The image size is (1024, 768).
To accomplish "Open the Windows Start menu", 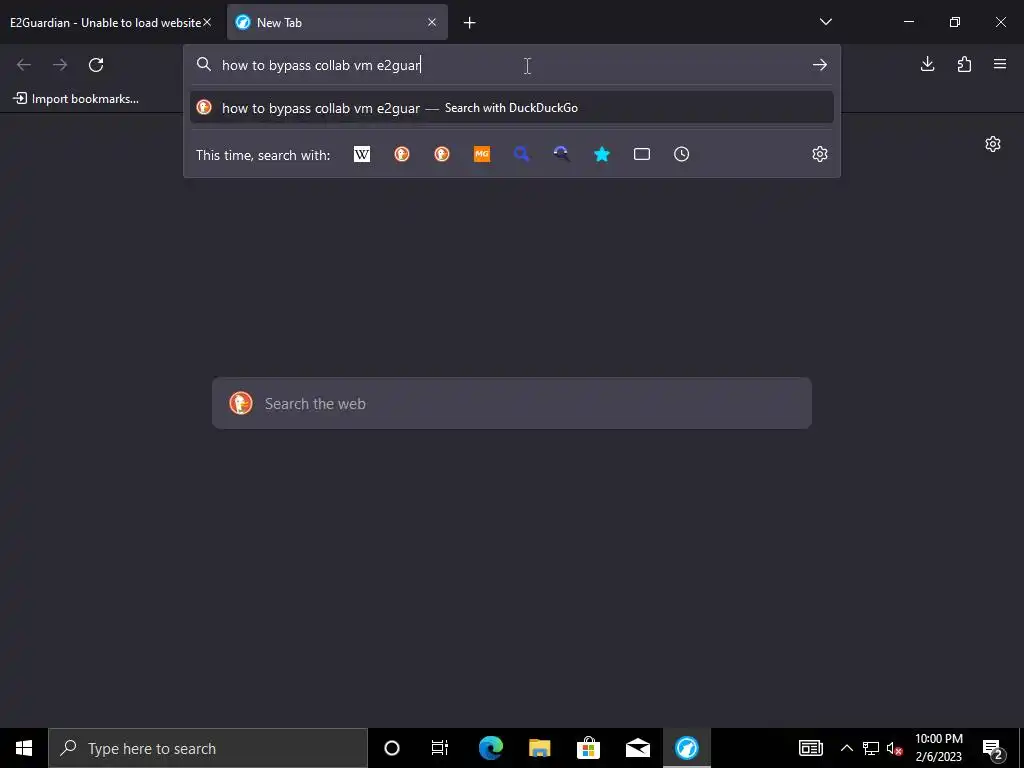I will [24, 748].
